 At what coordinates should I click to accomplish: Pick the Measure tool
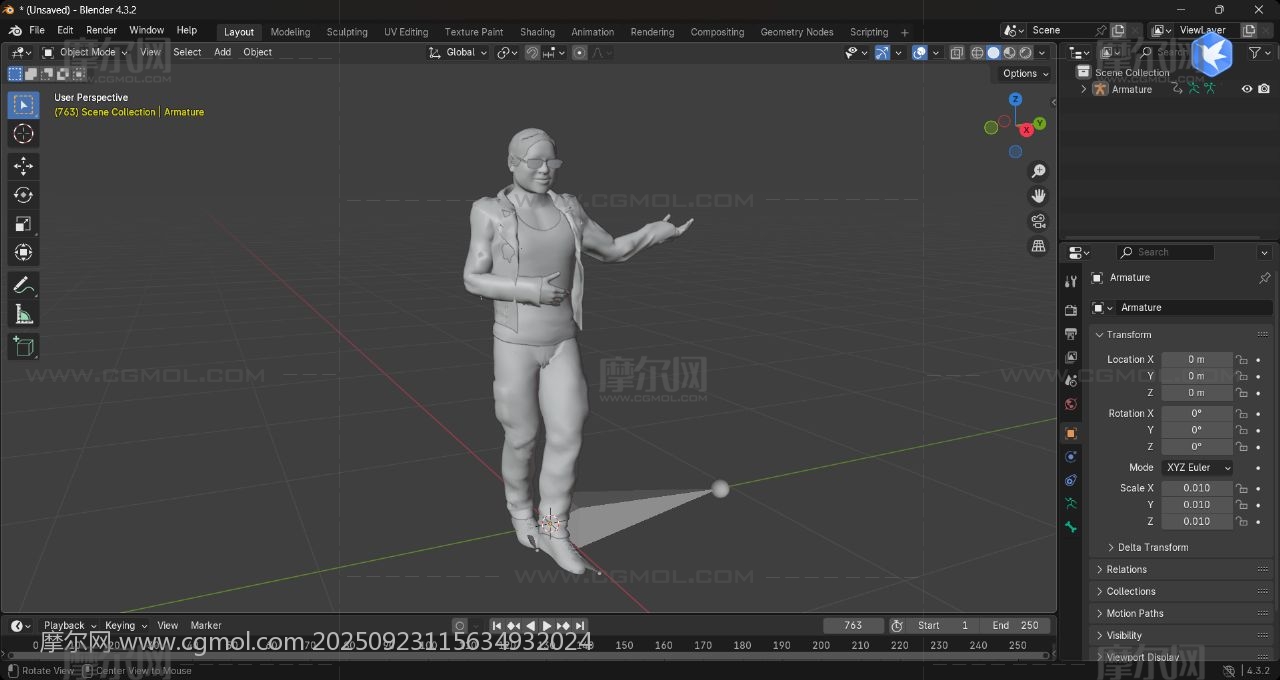23,315
